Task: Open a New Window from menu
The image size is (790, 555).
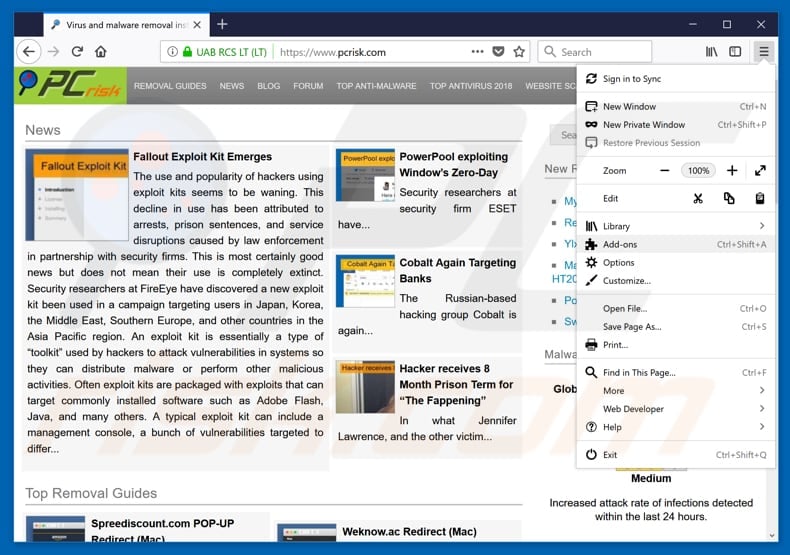Action: [676, 106]
